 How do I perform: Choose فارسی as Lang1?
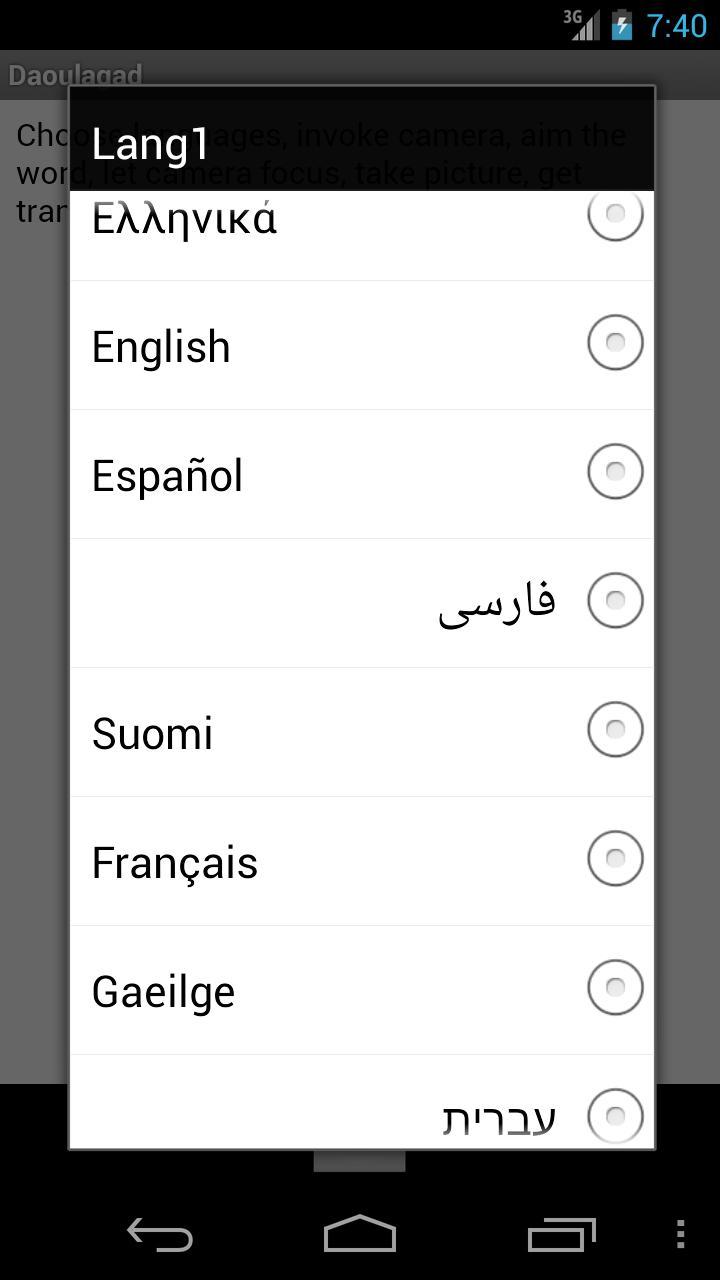pyautogui.click(x=615, y=599)
